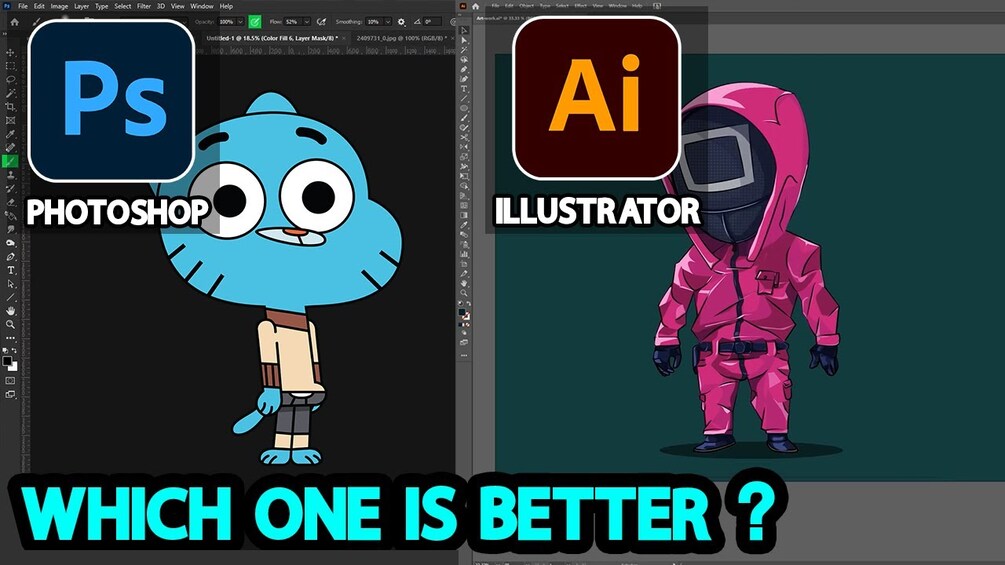This screenshot has height=565, width=1005.
Task: Close the Untitled-1 document tab
Action: click(x=344, y=38)
